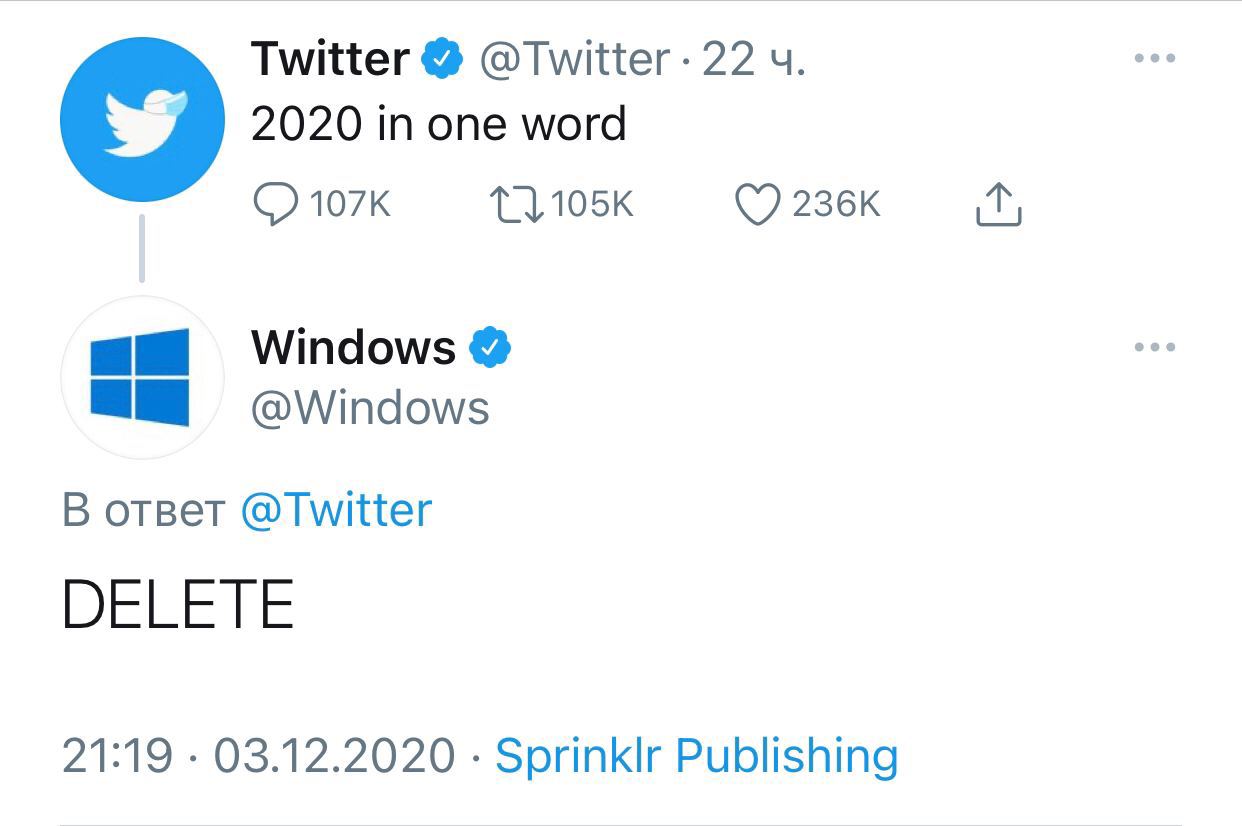Open the Sprinklr Publishing source link
The height and width of the screenshot is (826, 1242).
697,756
